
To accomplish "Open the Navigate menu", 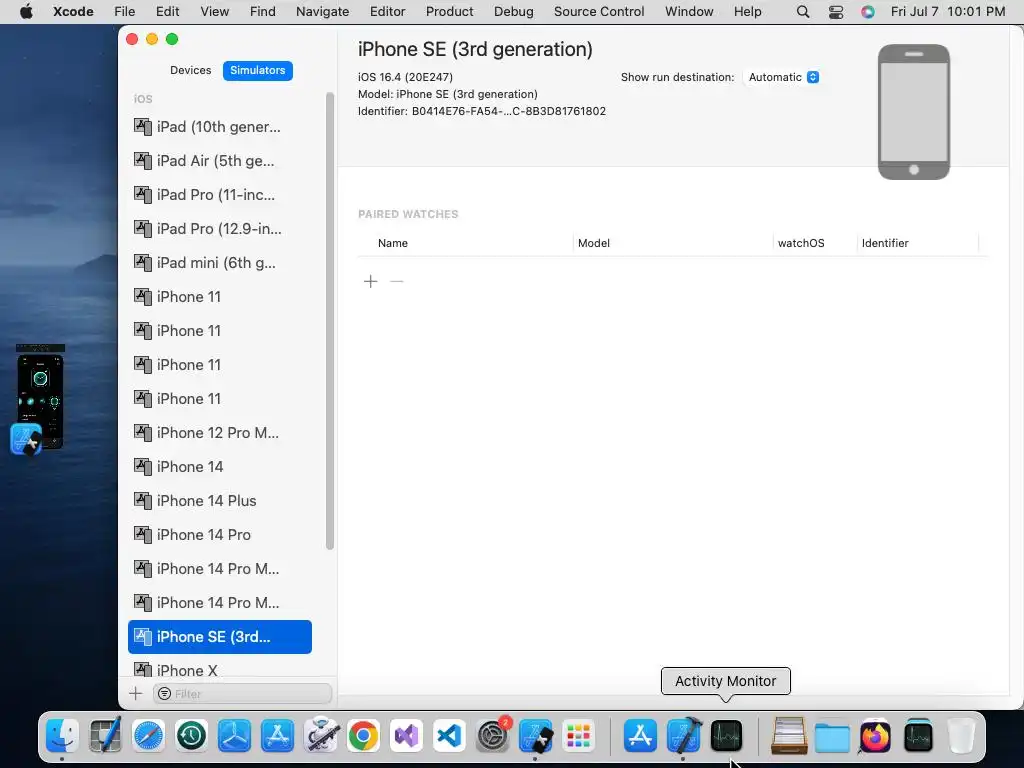I will point(322,12).
